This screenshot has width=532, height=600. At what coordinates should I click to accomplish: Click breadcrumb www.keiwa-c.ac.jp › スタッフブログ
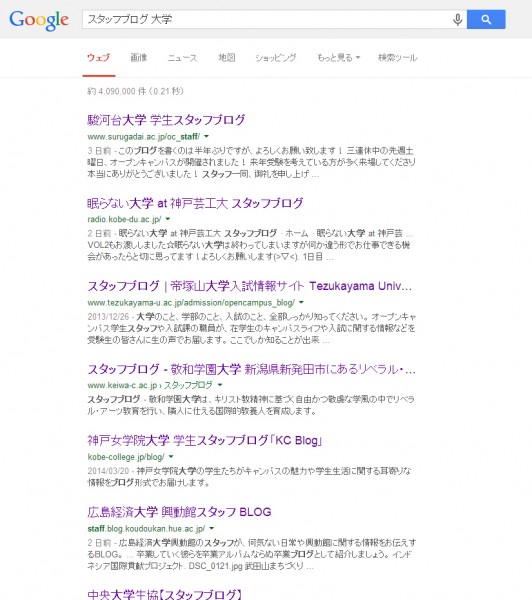coord(150,385)
